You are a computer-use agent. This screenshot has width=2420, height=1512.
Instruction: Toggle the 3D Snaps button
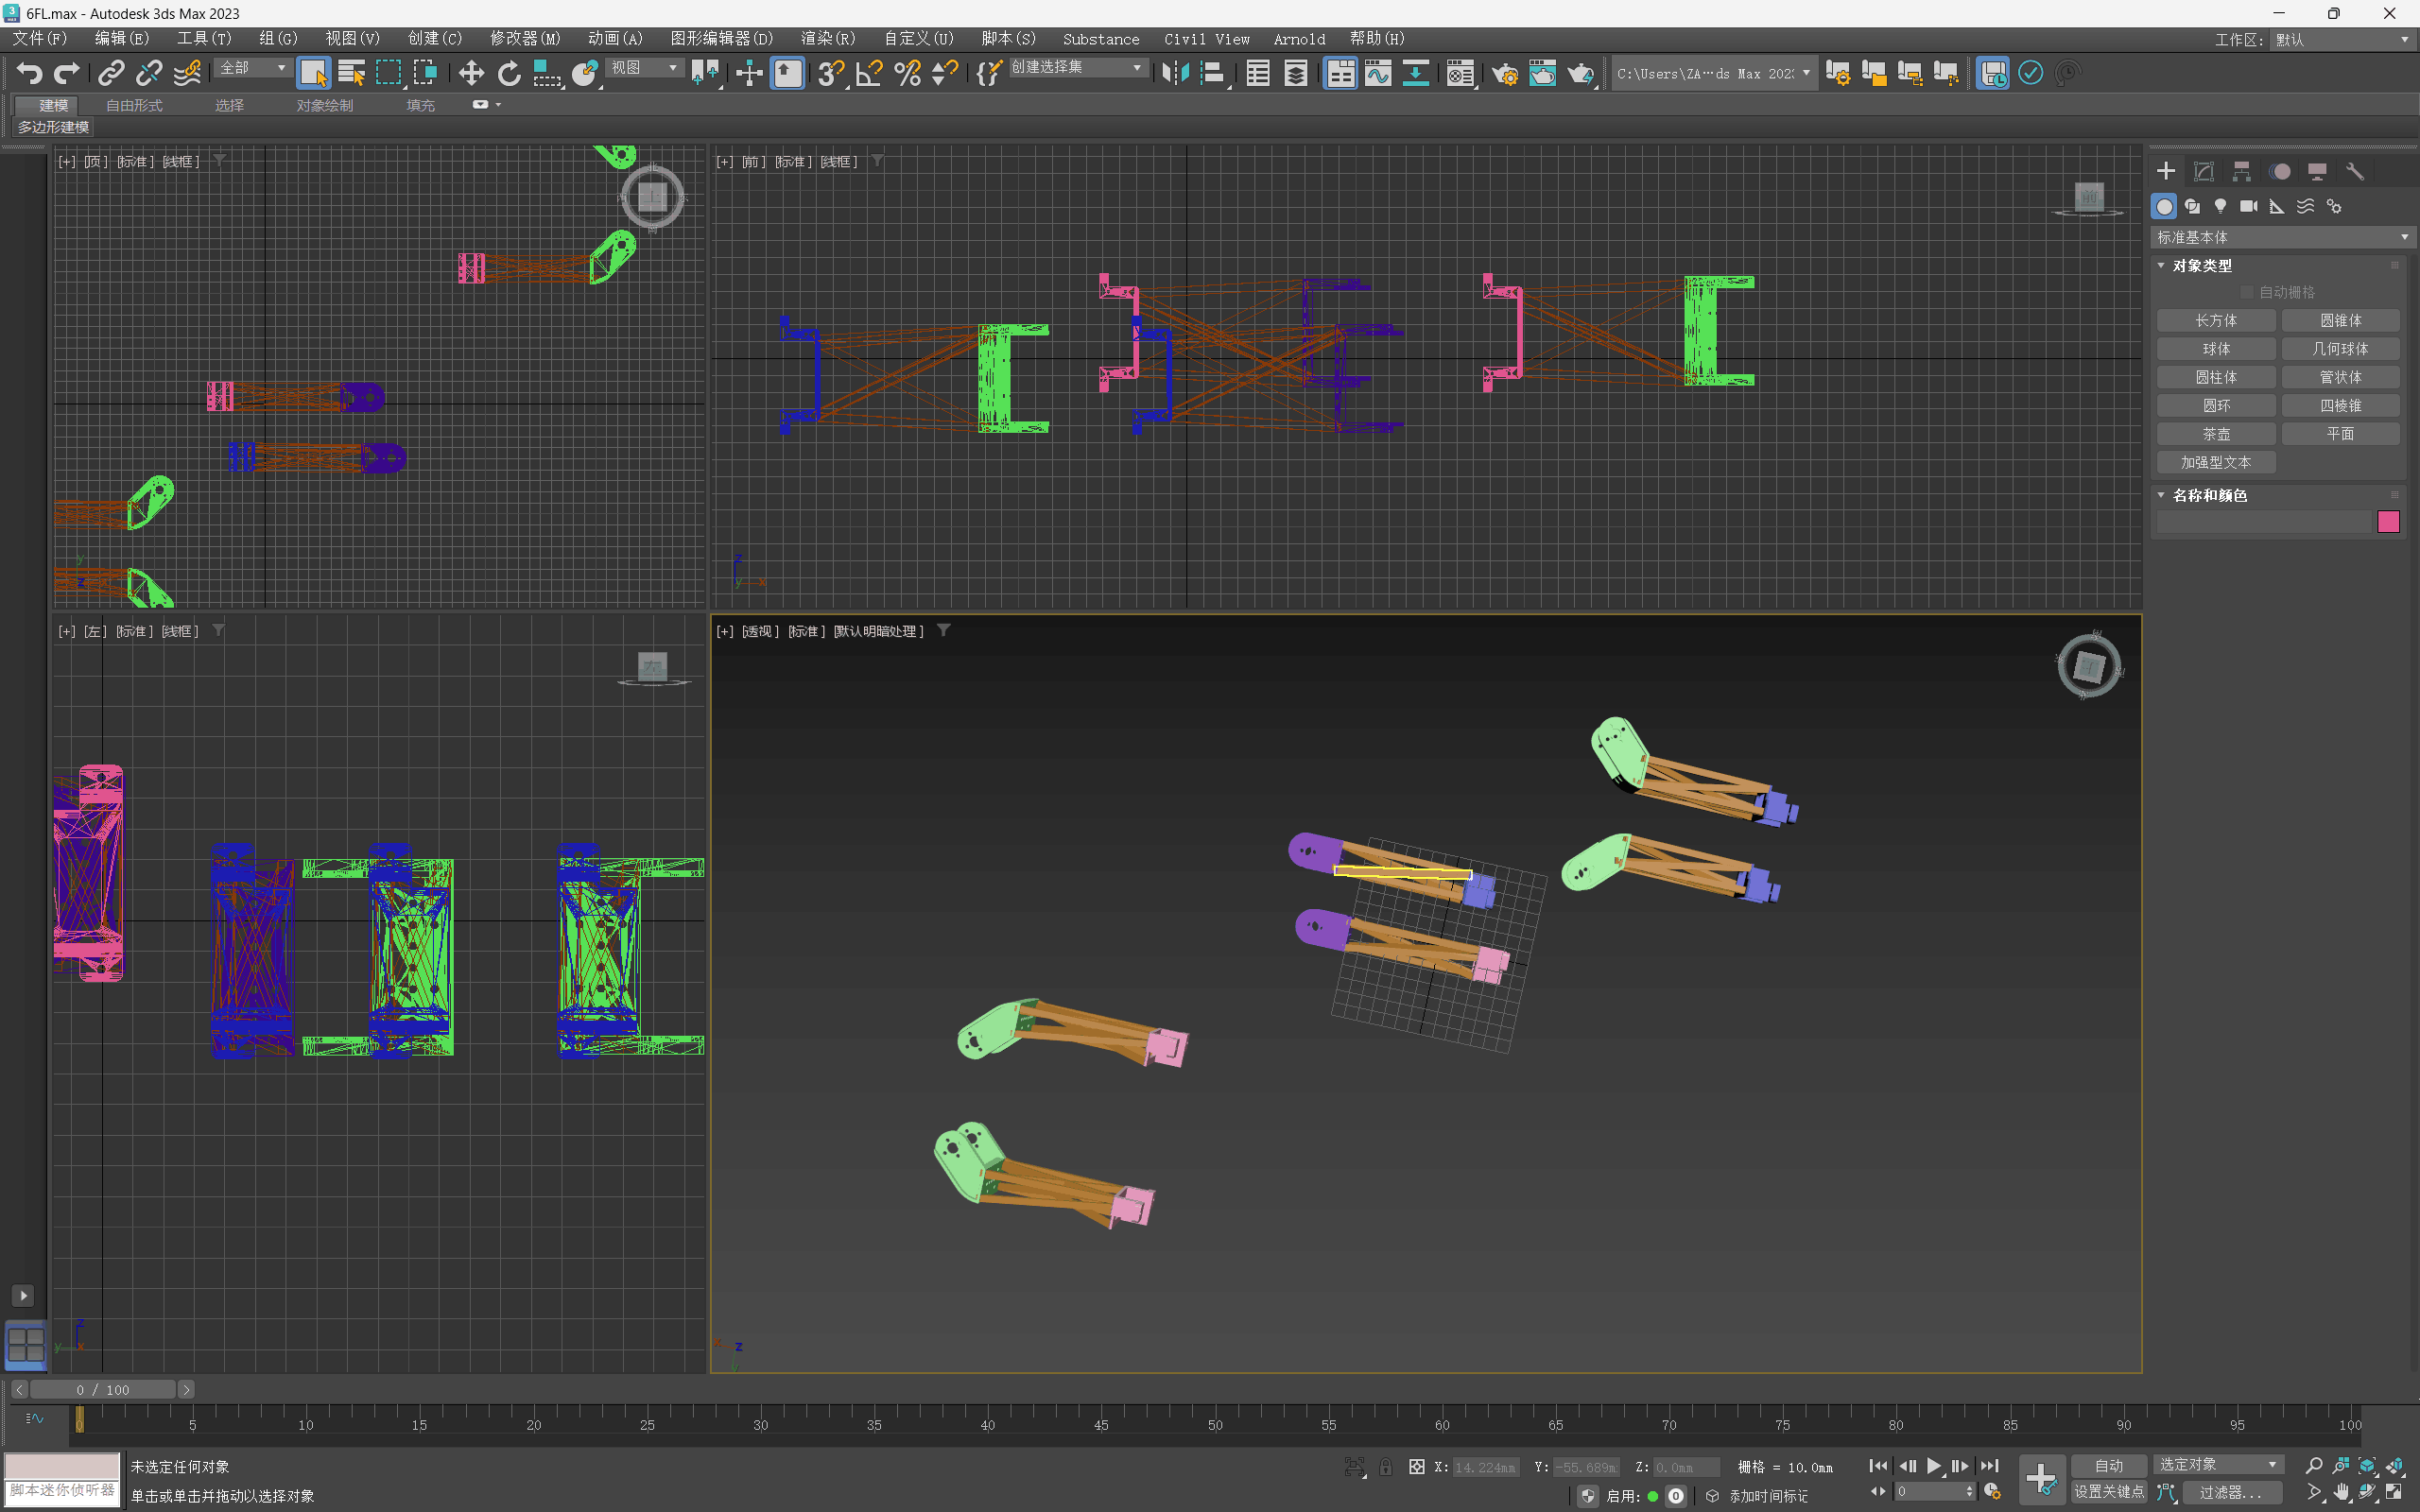(829, 73)
